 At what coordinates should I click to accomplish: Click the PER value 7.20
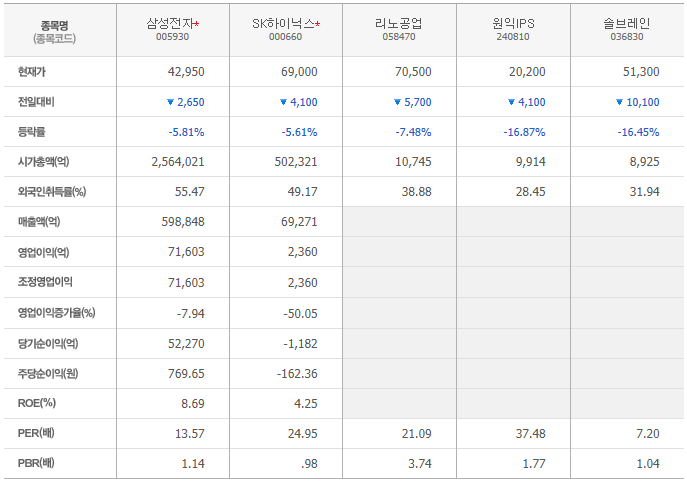[648, 434]
